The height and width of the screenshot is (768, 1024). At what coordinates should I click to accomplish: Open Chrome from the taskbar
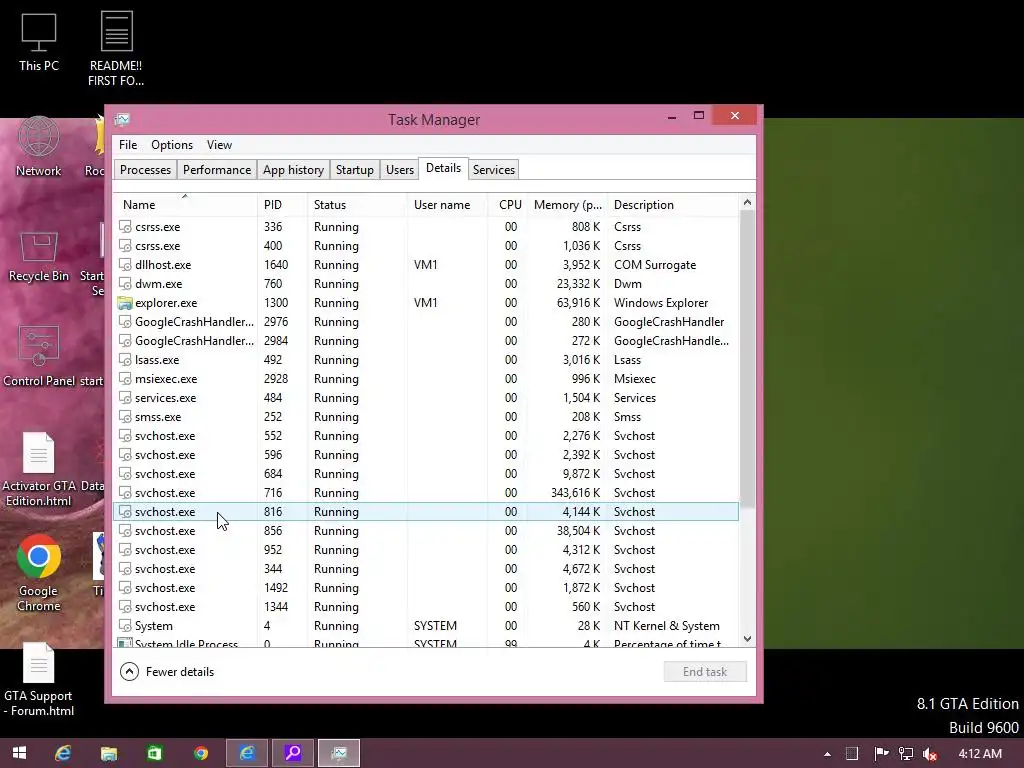(x=201, y=753)
